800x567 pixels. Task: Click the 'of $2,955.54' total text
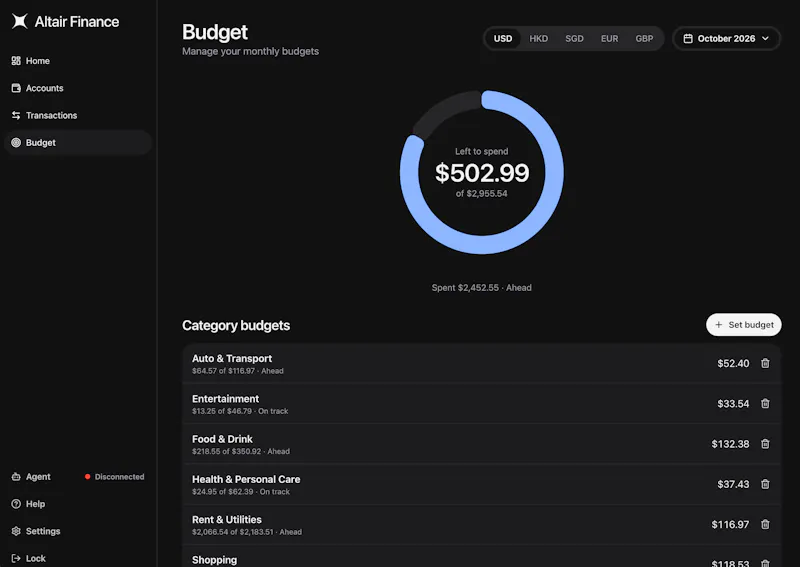tap(482, 194)
